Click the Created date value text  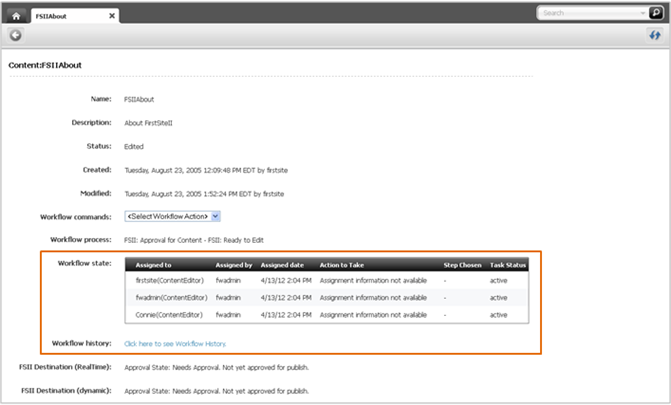click(206, 170)
